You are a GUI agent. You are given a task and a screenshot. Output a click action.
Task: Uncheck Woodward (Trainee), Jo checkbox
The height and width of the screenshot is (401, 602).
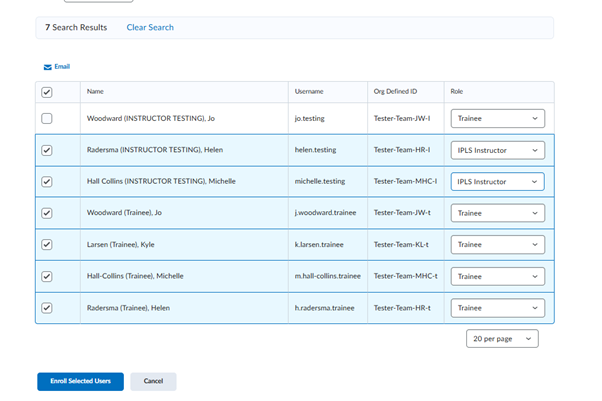pyautogui.click(x=47, y=213)
